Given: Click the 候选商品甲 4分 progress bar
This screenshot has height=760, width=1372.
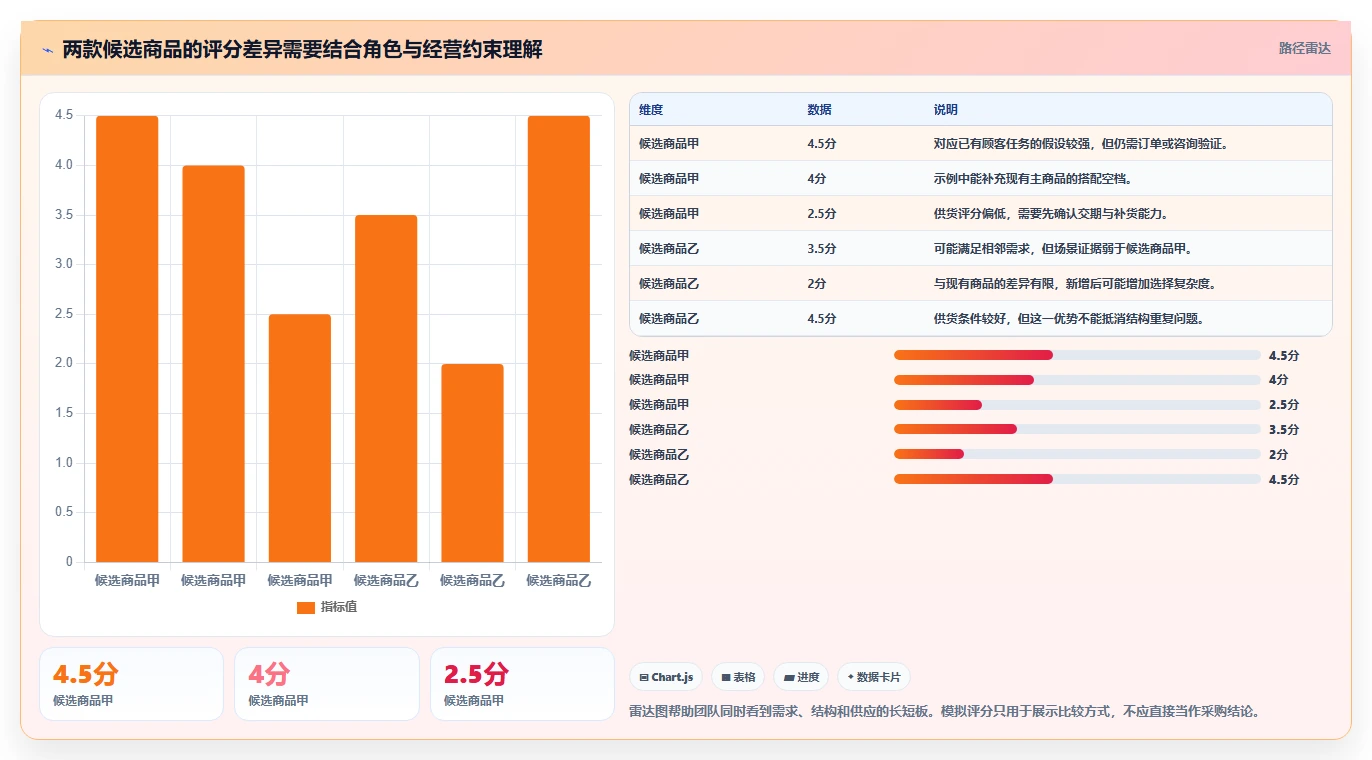Looking at the screenshot, I should click(x=1077, y=380).
